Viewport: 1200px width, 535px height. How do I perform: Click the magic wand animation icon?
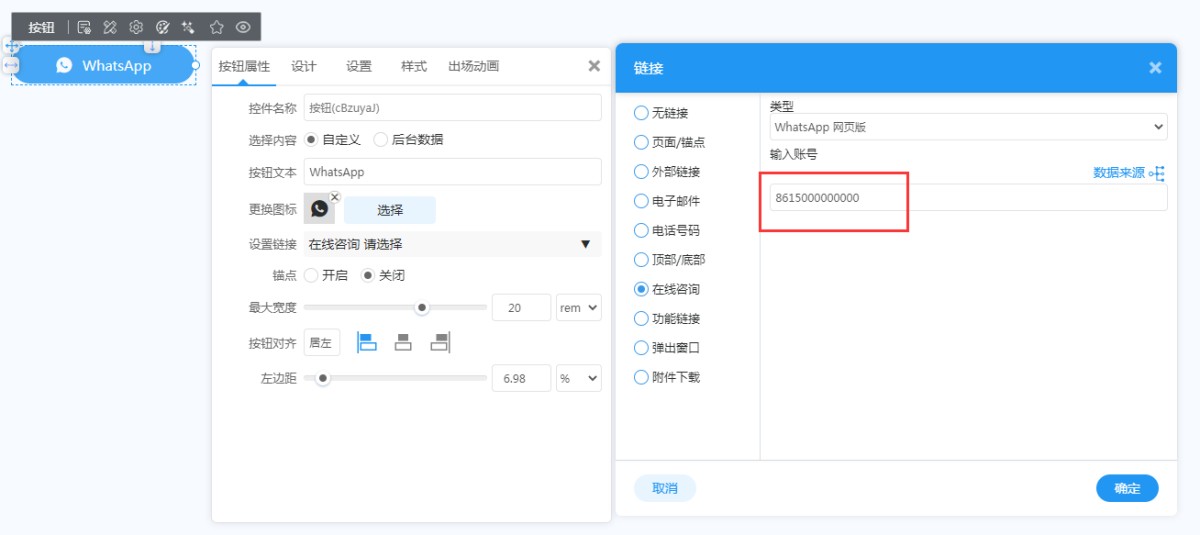click(x=188, y=28)
